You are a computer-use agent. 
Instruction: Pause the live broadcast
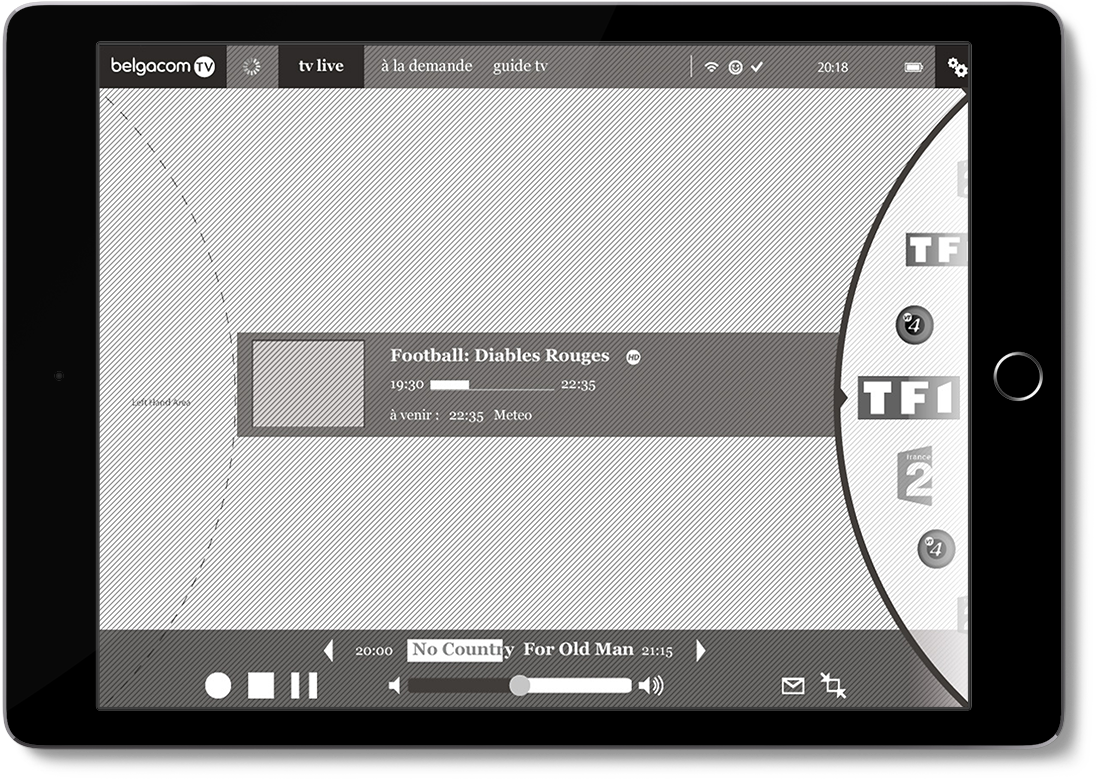click(304, 686)
